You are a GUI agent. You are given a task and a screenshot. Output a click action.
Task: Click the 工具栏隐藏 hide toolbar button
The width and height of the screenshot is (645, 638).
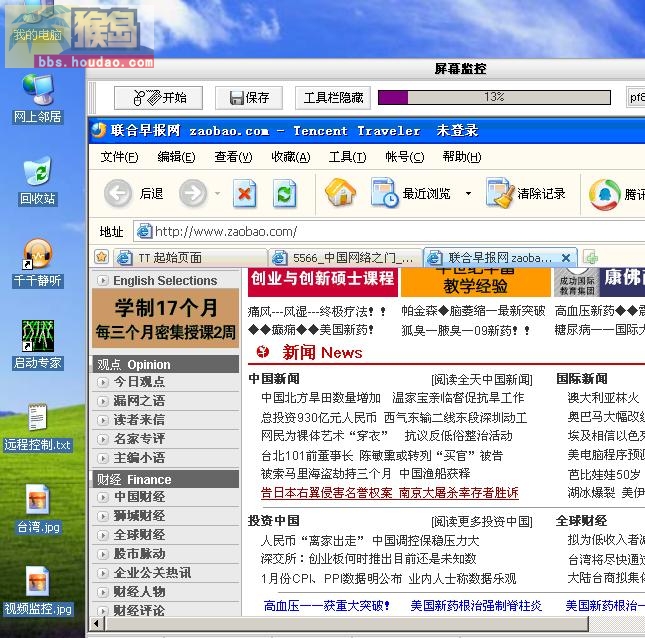pos(333,98)
